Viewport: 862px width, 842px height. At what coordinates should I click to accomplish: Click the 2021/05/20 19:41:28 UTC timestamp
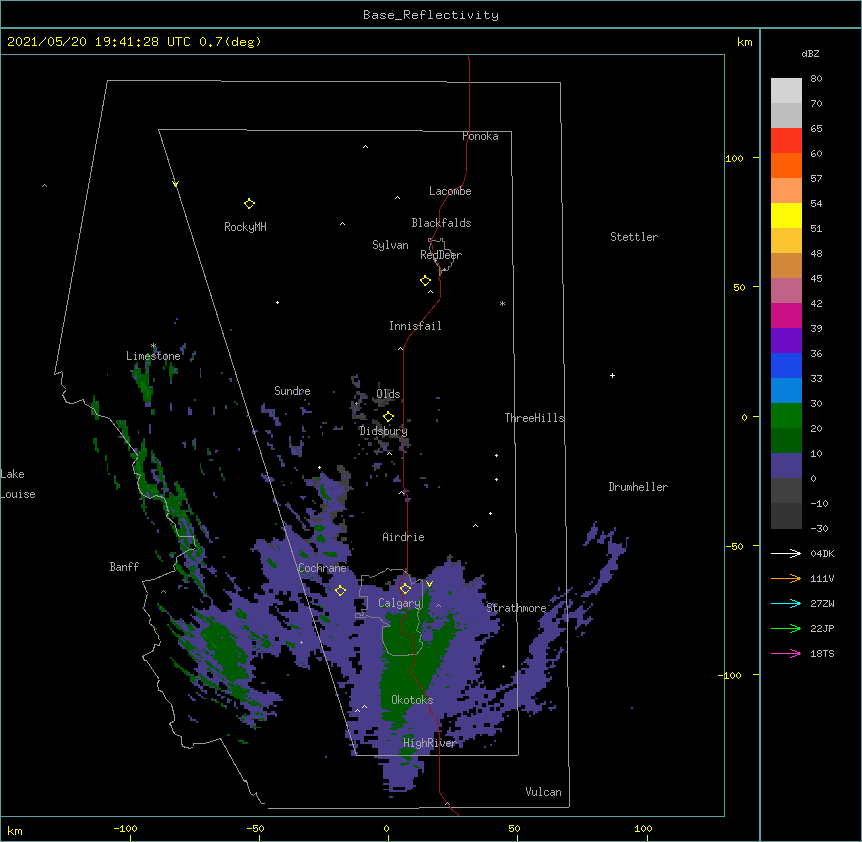click(x=99, y=42)
